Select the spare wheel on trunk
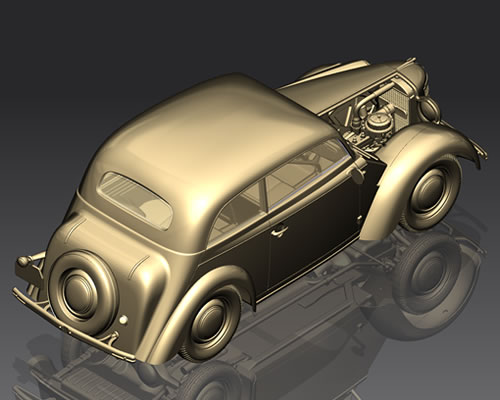The image size is (500, 400). (x=83, y=291)
